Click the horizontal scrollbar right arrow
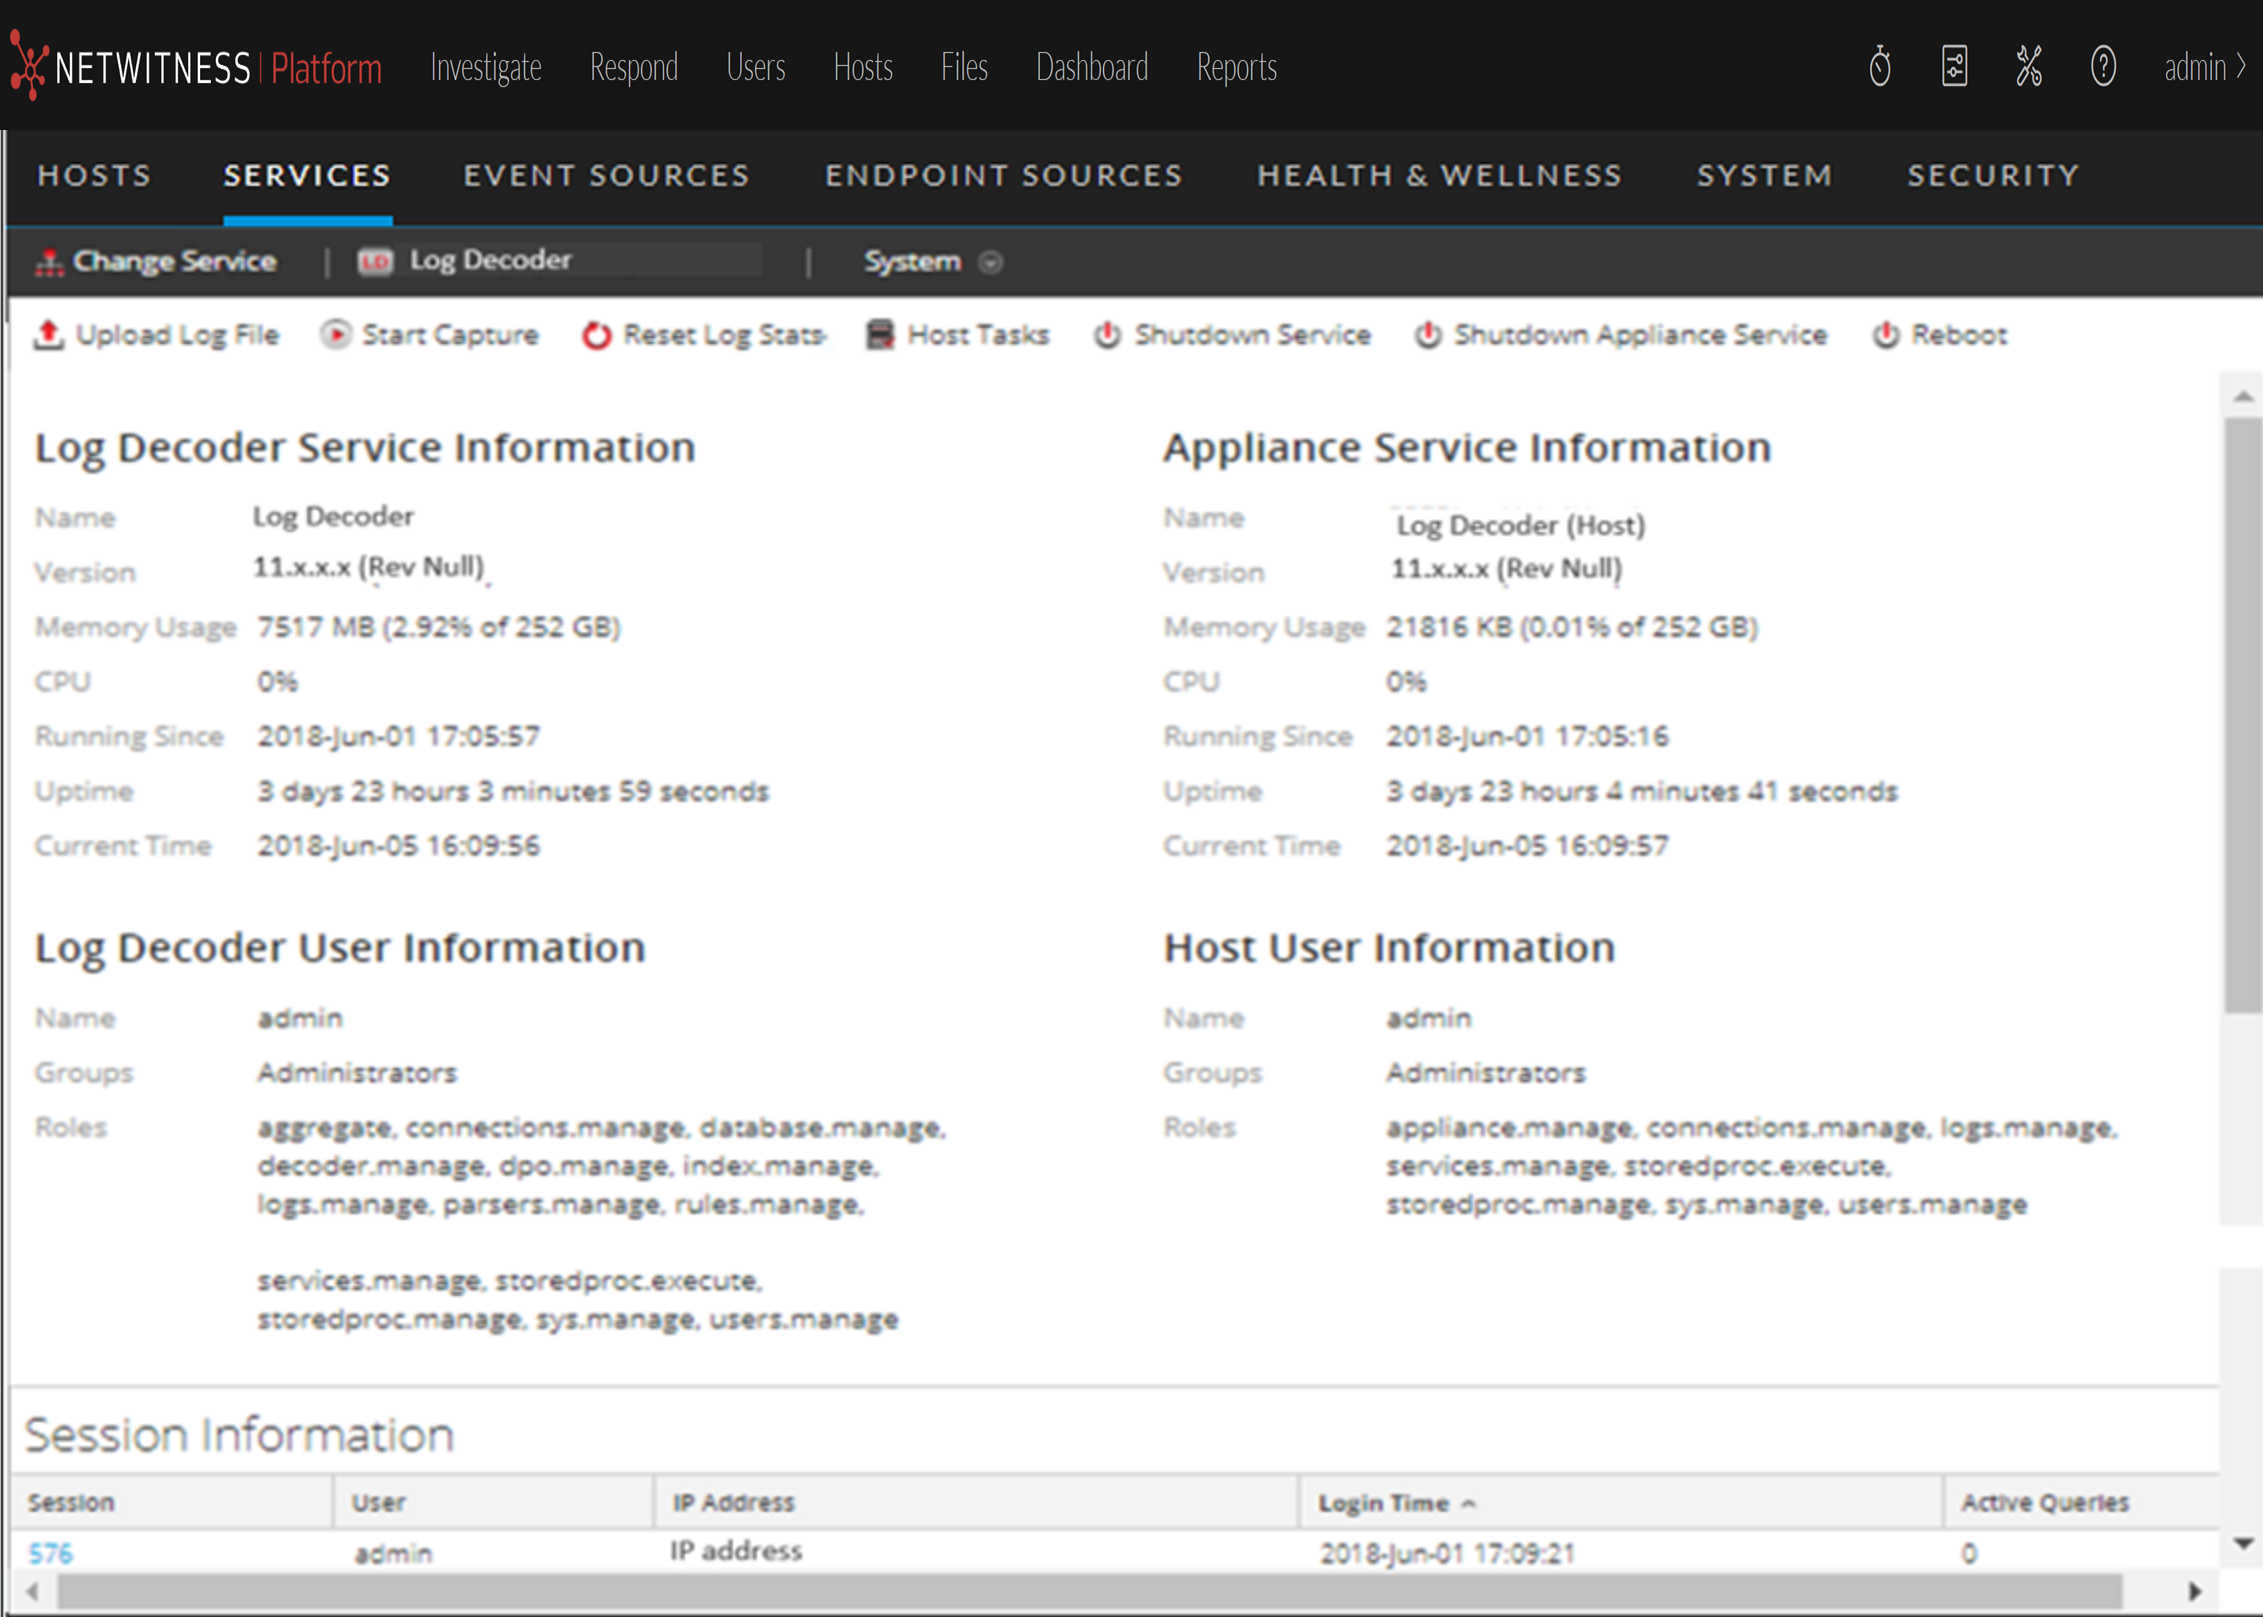The image size is (2263, 1617). click(2194, 1591)
